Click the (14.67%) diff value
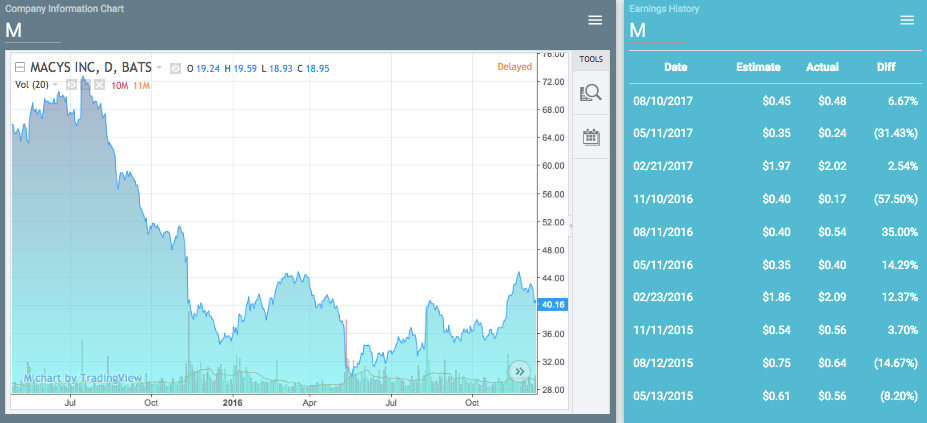Viewport: 927px width, 423px height. (x=896, y=363)
